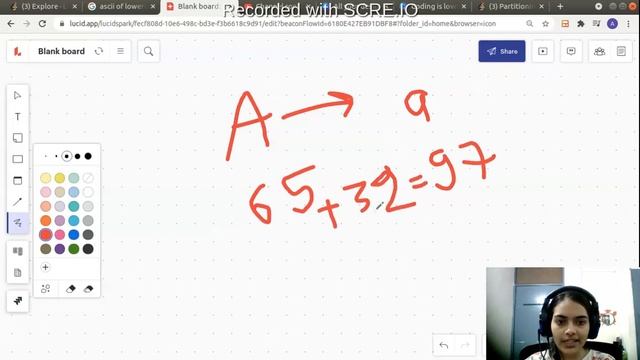This screenshot has width=640, height=360.
Task: Open the collaborators people icon
Action: (599, 51)
